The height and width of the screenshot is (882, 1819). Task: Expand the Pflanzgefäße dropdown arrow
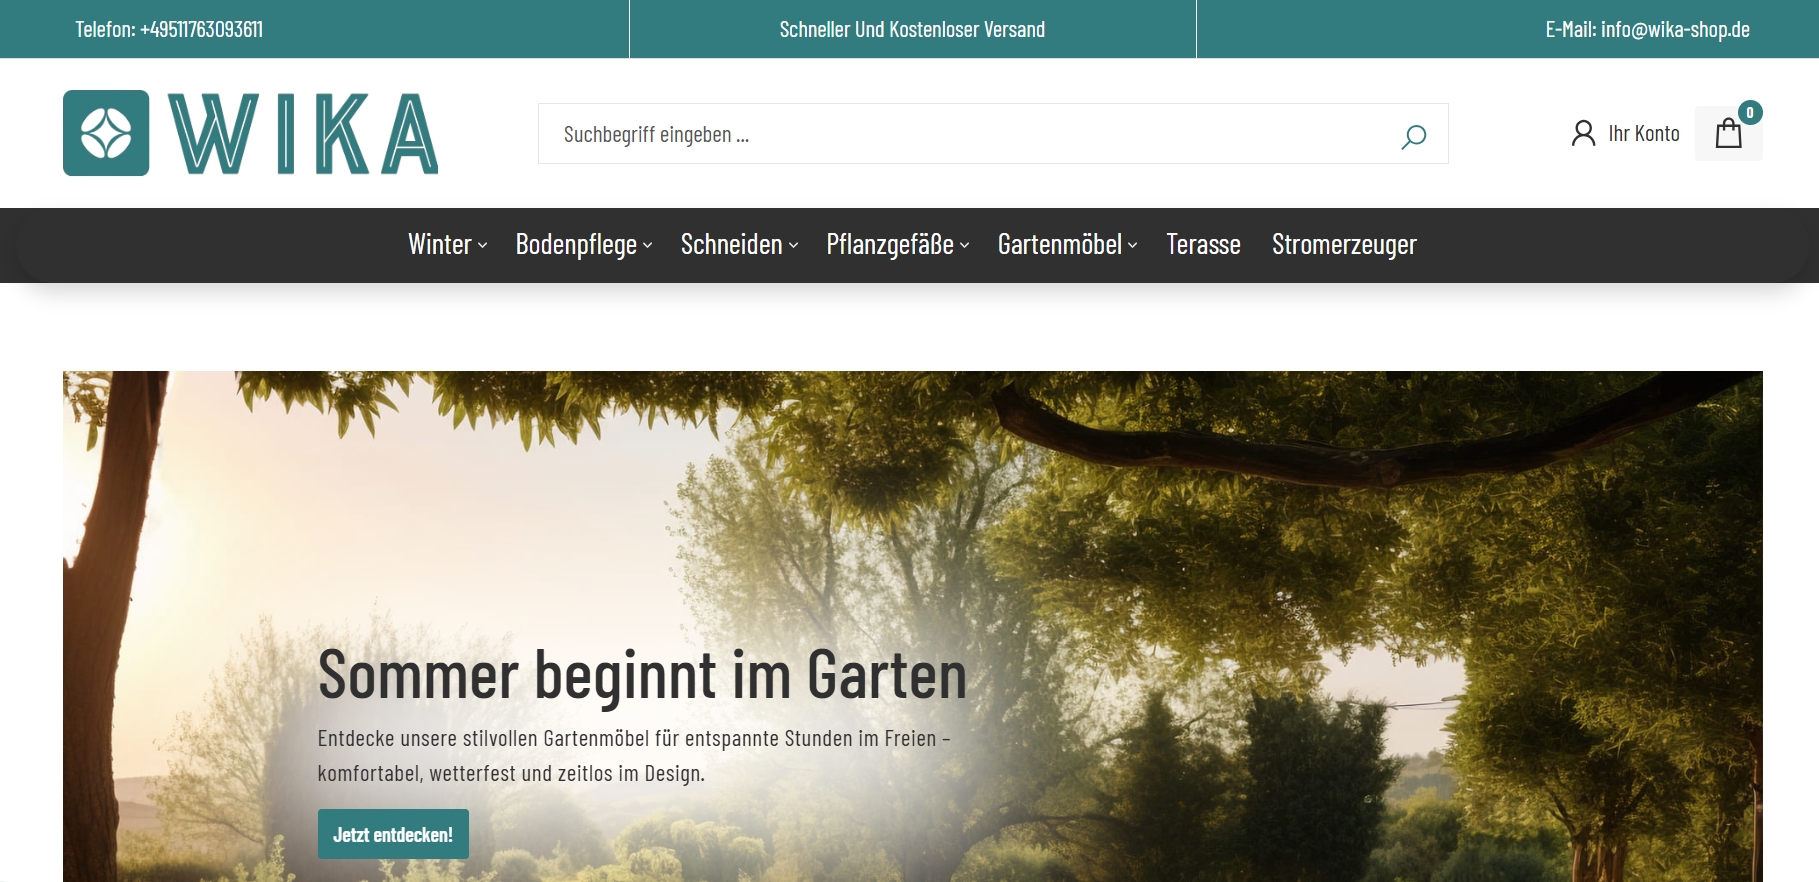click(x=965, y=245)
